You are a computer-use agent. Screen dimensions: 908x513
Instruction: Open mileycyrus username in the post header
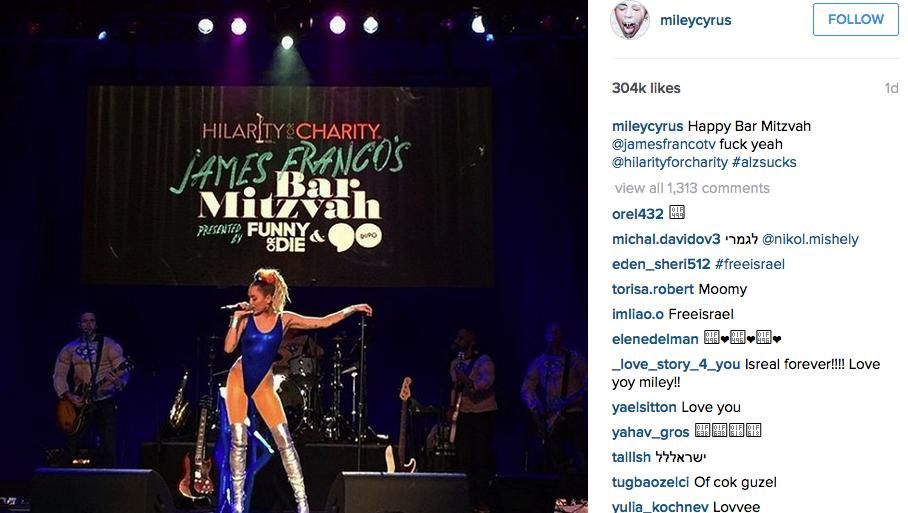(695, 20)
